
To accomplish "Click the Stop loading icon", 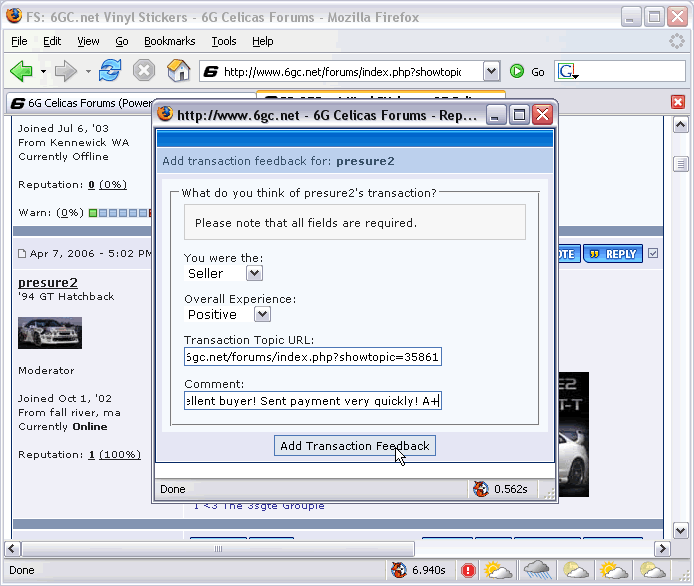I will click(144, 71).
